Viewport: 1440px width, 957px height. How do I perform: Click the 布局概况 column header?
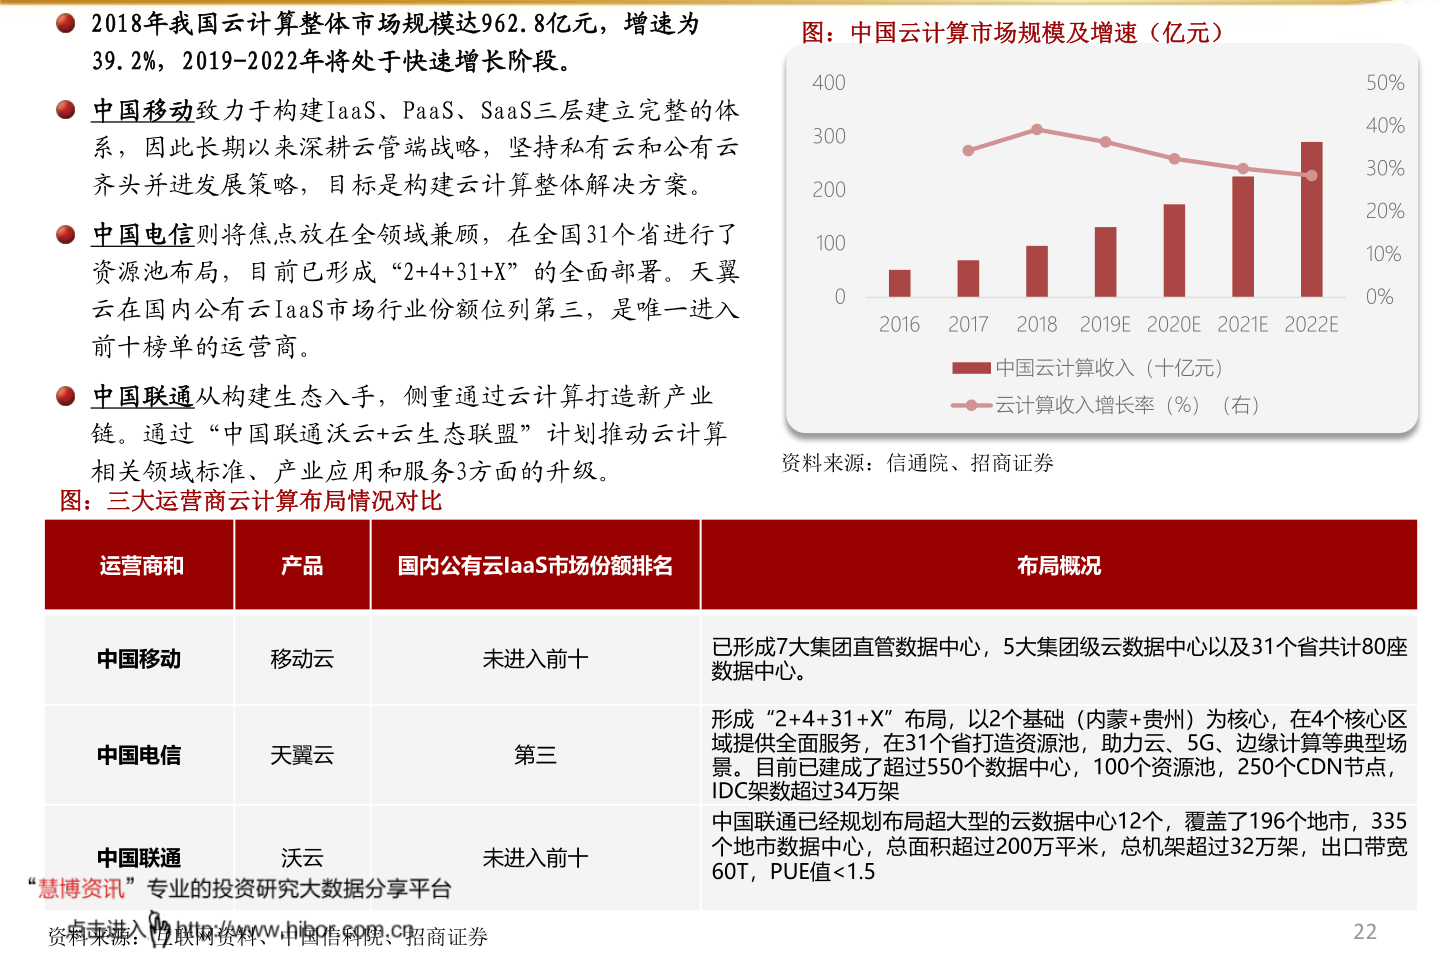1059,566
